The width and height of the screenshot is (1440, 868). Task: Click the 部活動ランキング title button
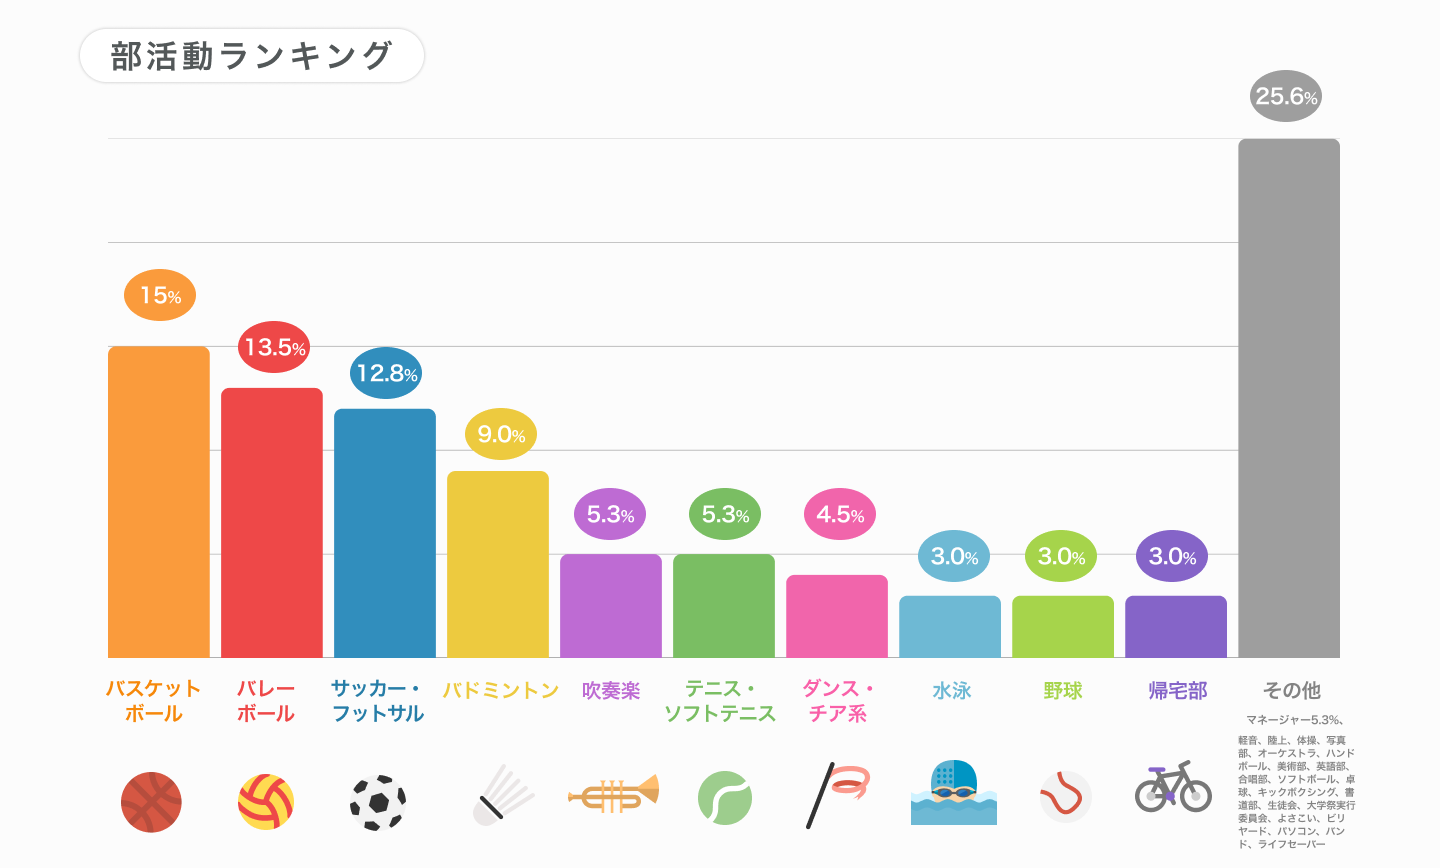pos(251,56)
